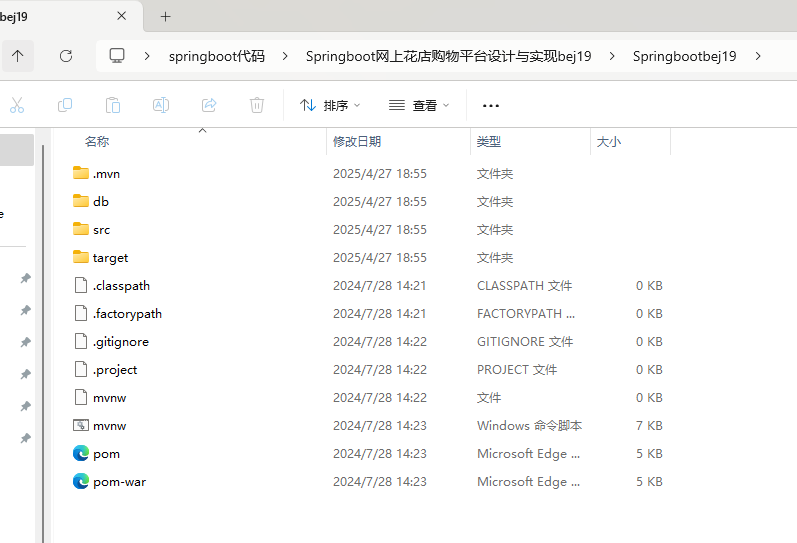Click the navigation pane vertical scrollbar
The width and height of the screenshot is (797, 543).
pyautogui.click(x=43, y=344)
